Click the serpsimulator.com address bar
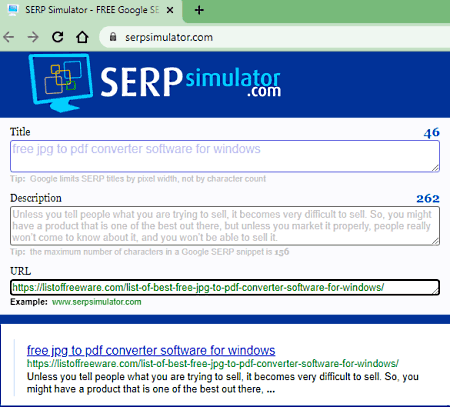The width and height of the screenshot is (450, 407). [x=274, y=37]
